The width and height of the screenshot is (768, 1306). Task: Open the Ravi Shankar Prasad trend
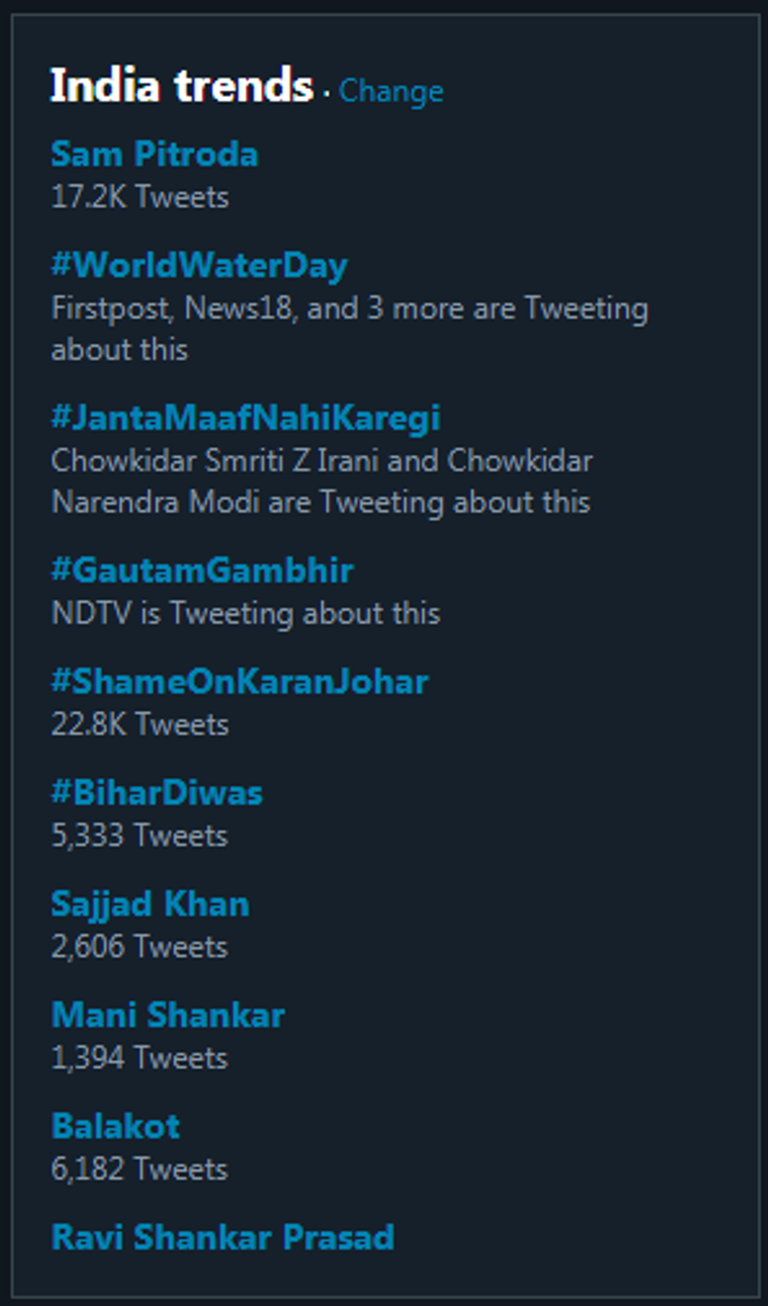[222, 1237]
